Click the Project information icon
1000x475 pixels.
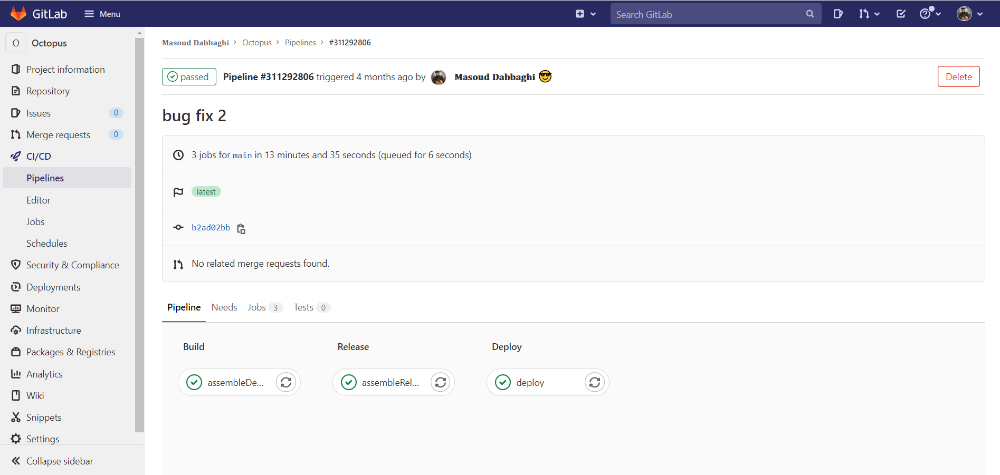pos(16,69)
